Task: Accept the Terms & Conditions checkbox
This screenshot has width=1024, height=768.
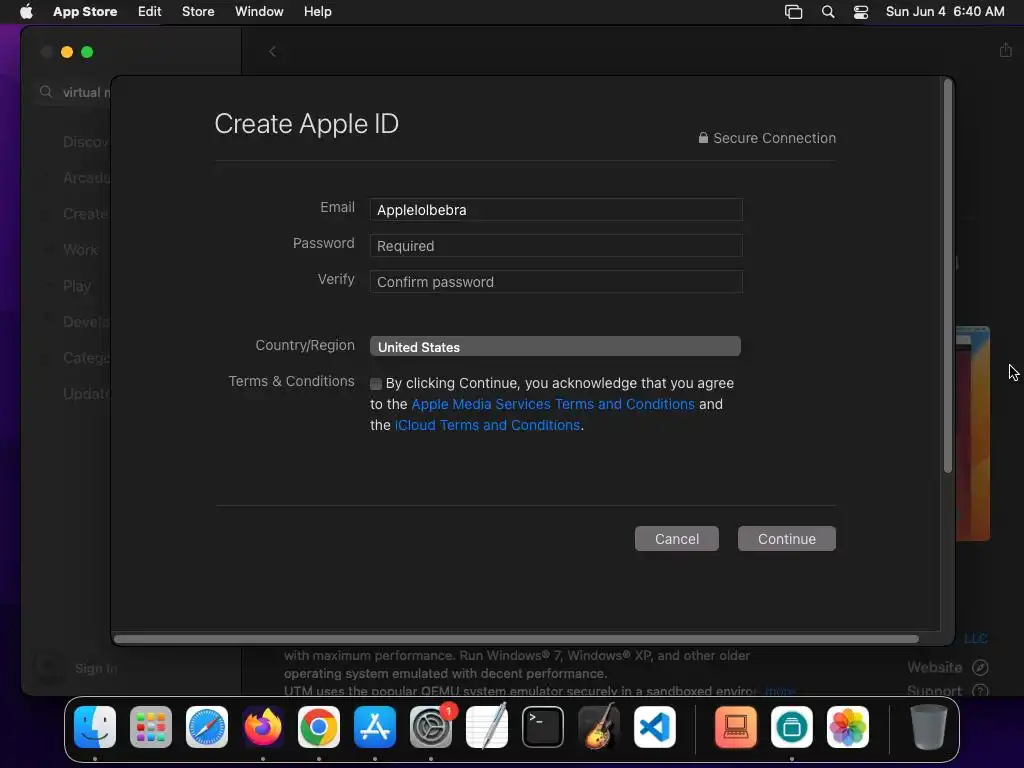Action: pyautogui.click(x=376, y=384)
